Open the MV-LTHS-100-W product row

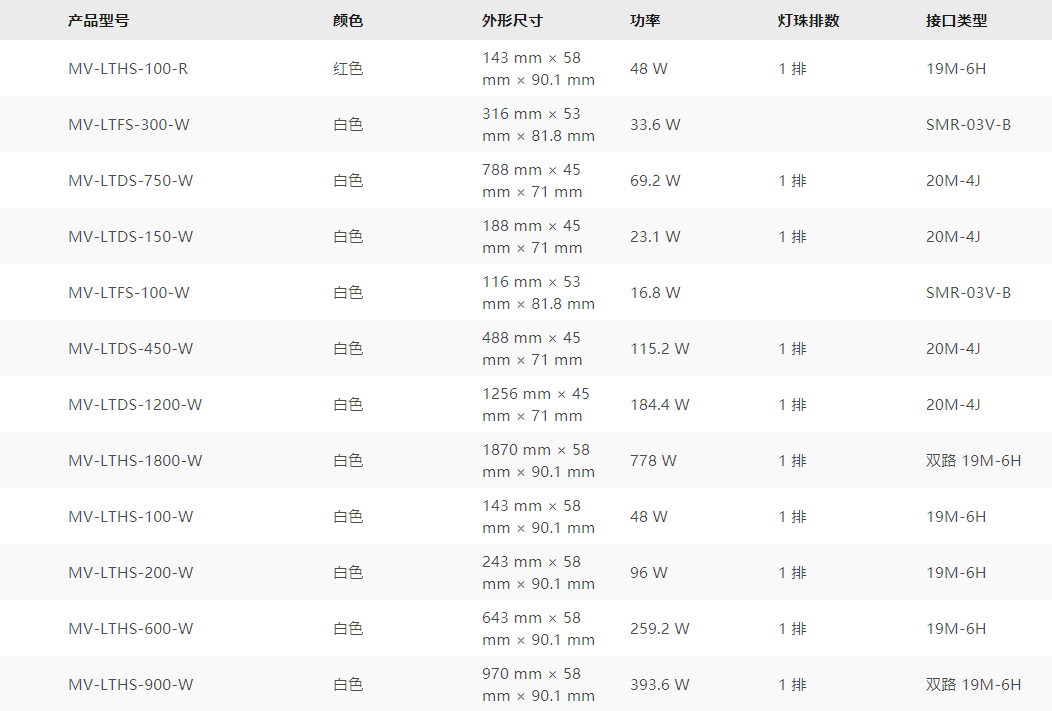click(x=131, y=517)
